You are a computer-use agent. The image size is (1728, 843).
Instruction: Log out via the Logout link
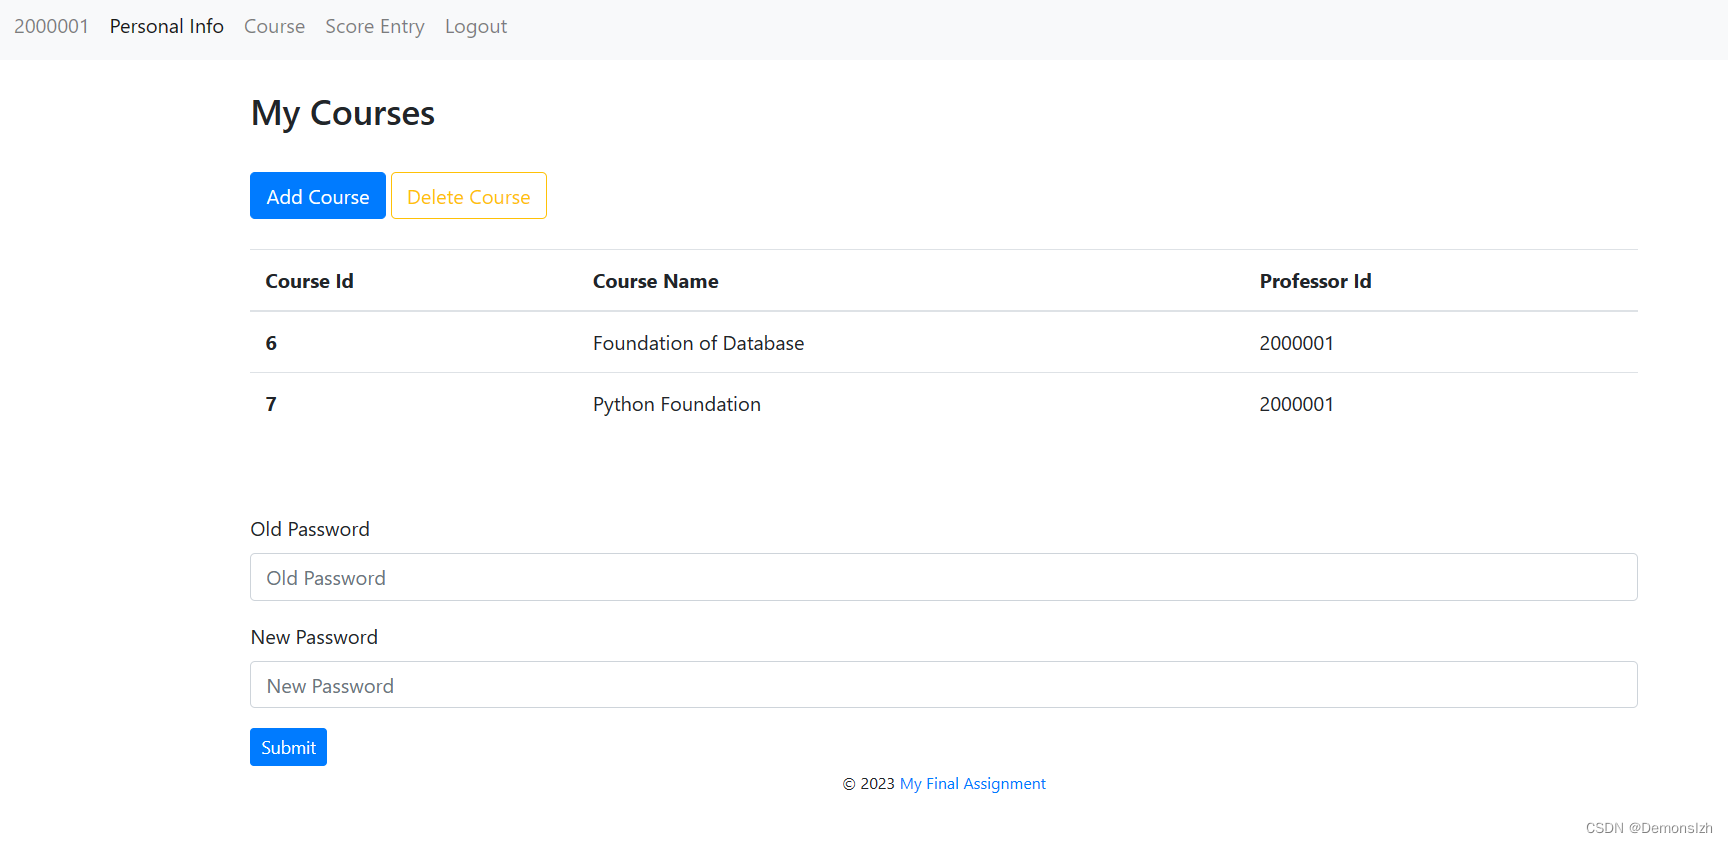pos(475,27)
